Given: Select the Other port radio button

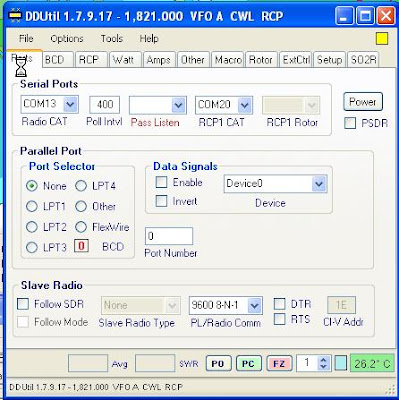Looking at the screenshot, I should (81, 206).
